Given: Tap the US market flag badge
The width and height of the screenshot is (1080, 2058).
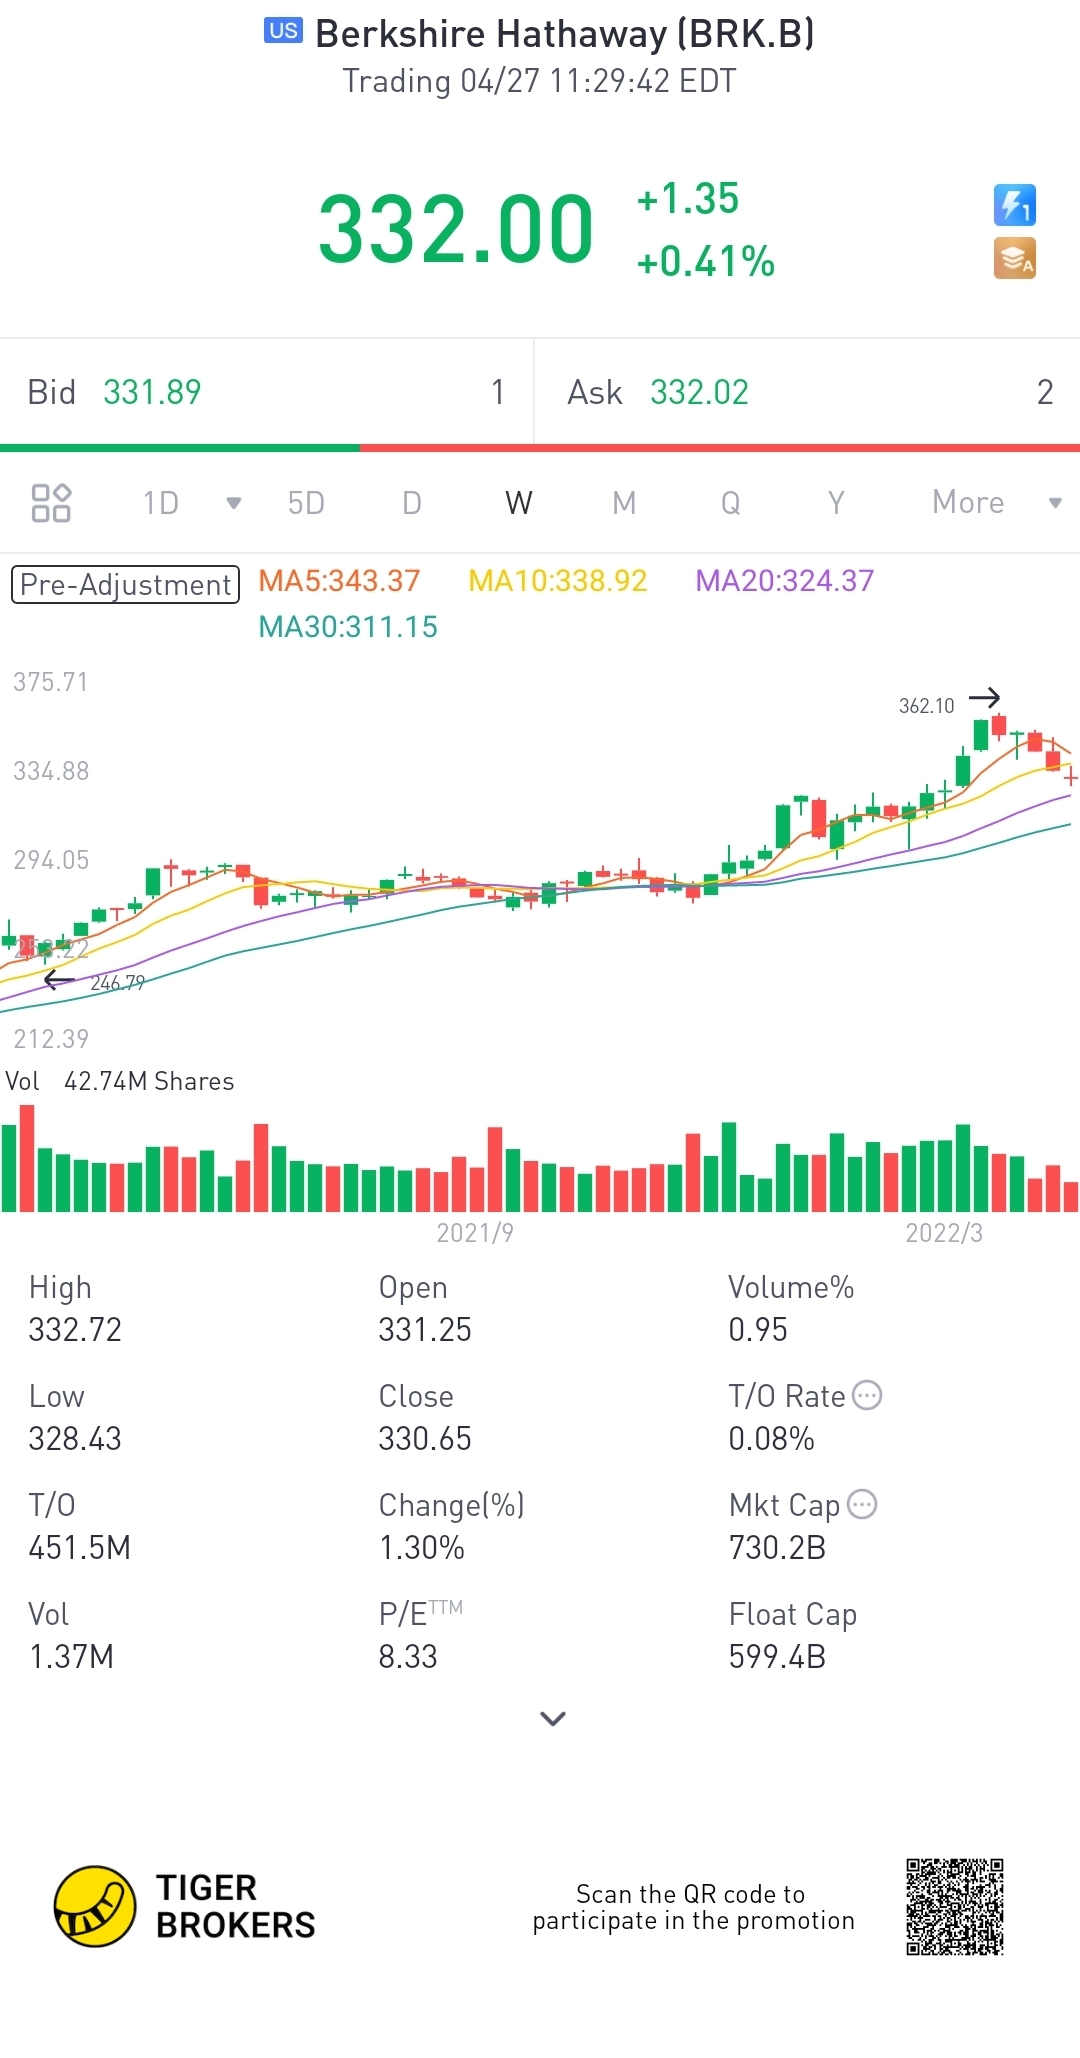Looking at the screenshot, I should tap(283, 31).
